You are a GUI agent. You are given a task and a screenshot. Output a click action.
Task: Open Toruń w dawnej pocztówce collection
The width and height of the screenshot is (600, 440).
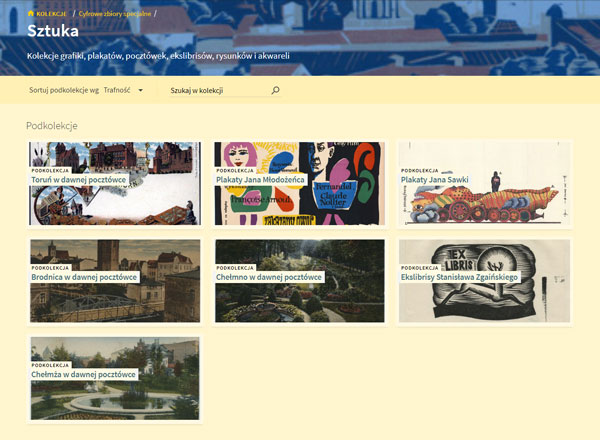pos(79,180)
